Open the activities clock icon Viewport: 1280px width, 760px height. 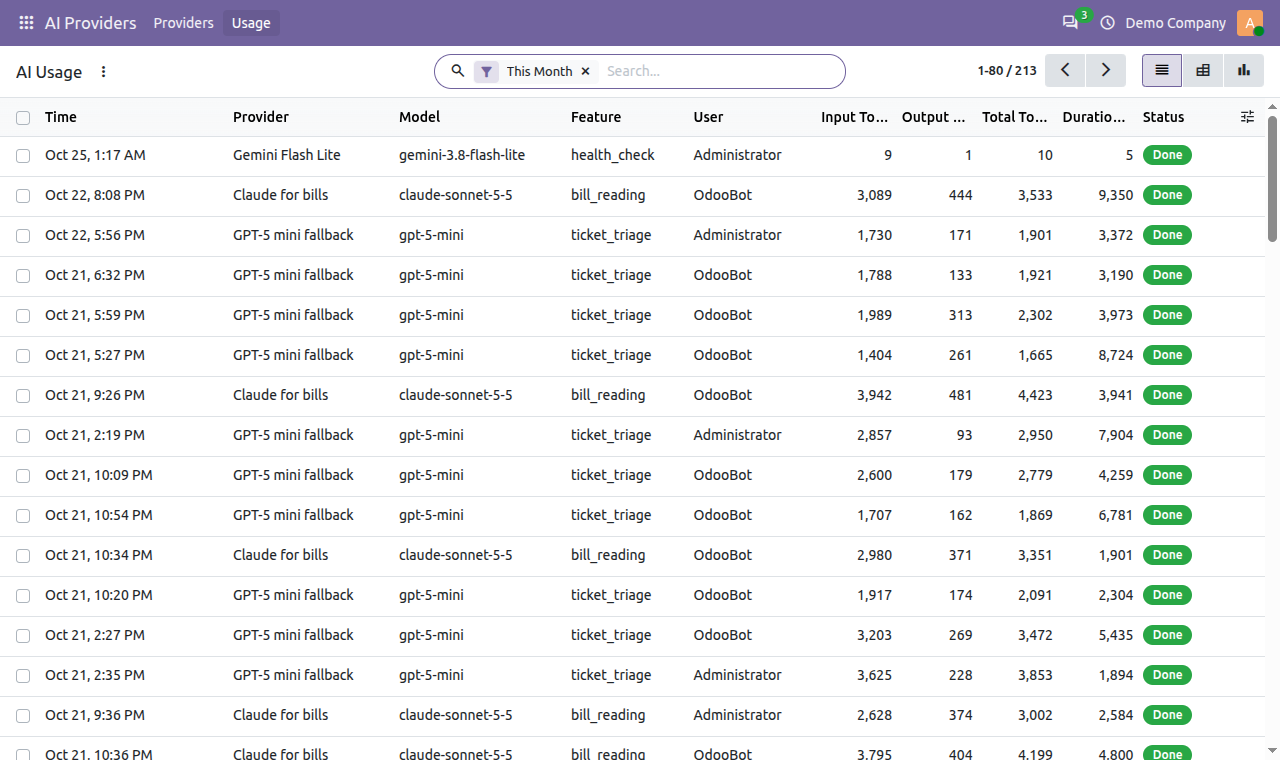(1107, 23)
